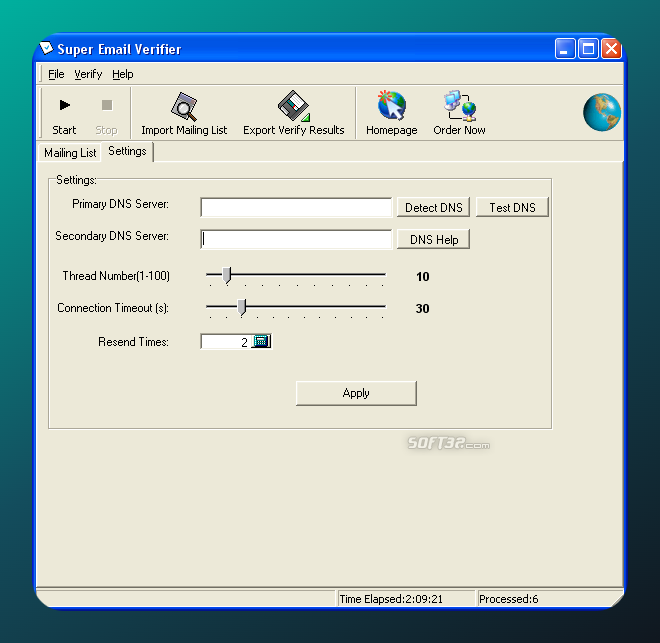Open Import Mailing List tool
Image resolution: width=660 pixels, height=643 pixels.
tap(184, 108)
